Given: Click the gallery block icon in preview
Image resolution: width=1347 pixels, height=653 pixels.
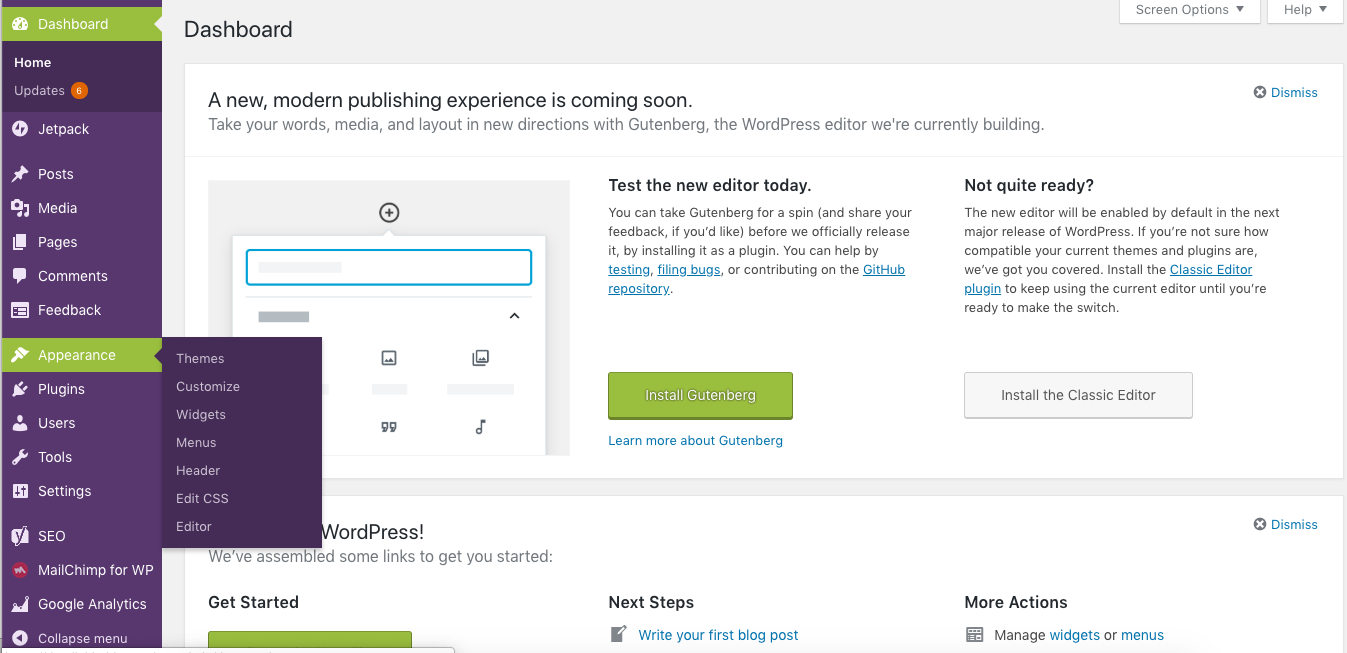Looking at the screenshot, I should click(480, 357).
